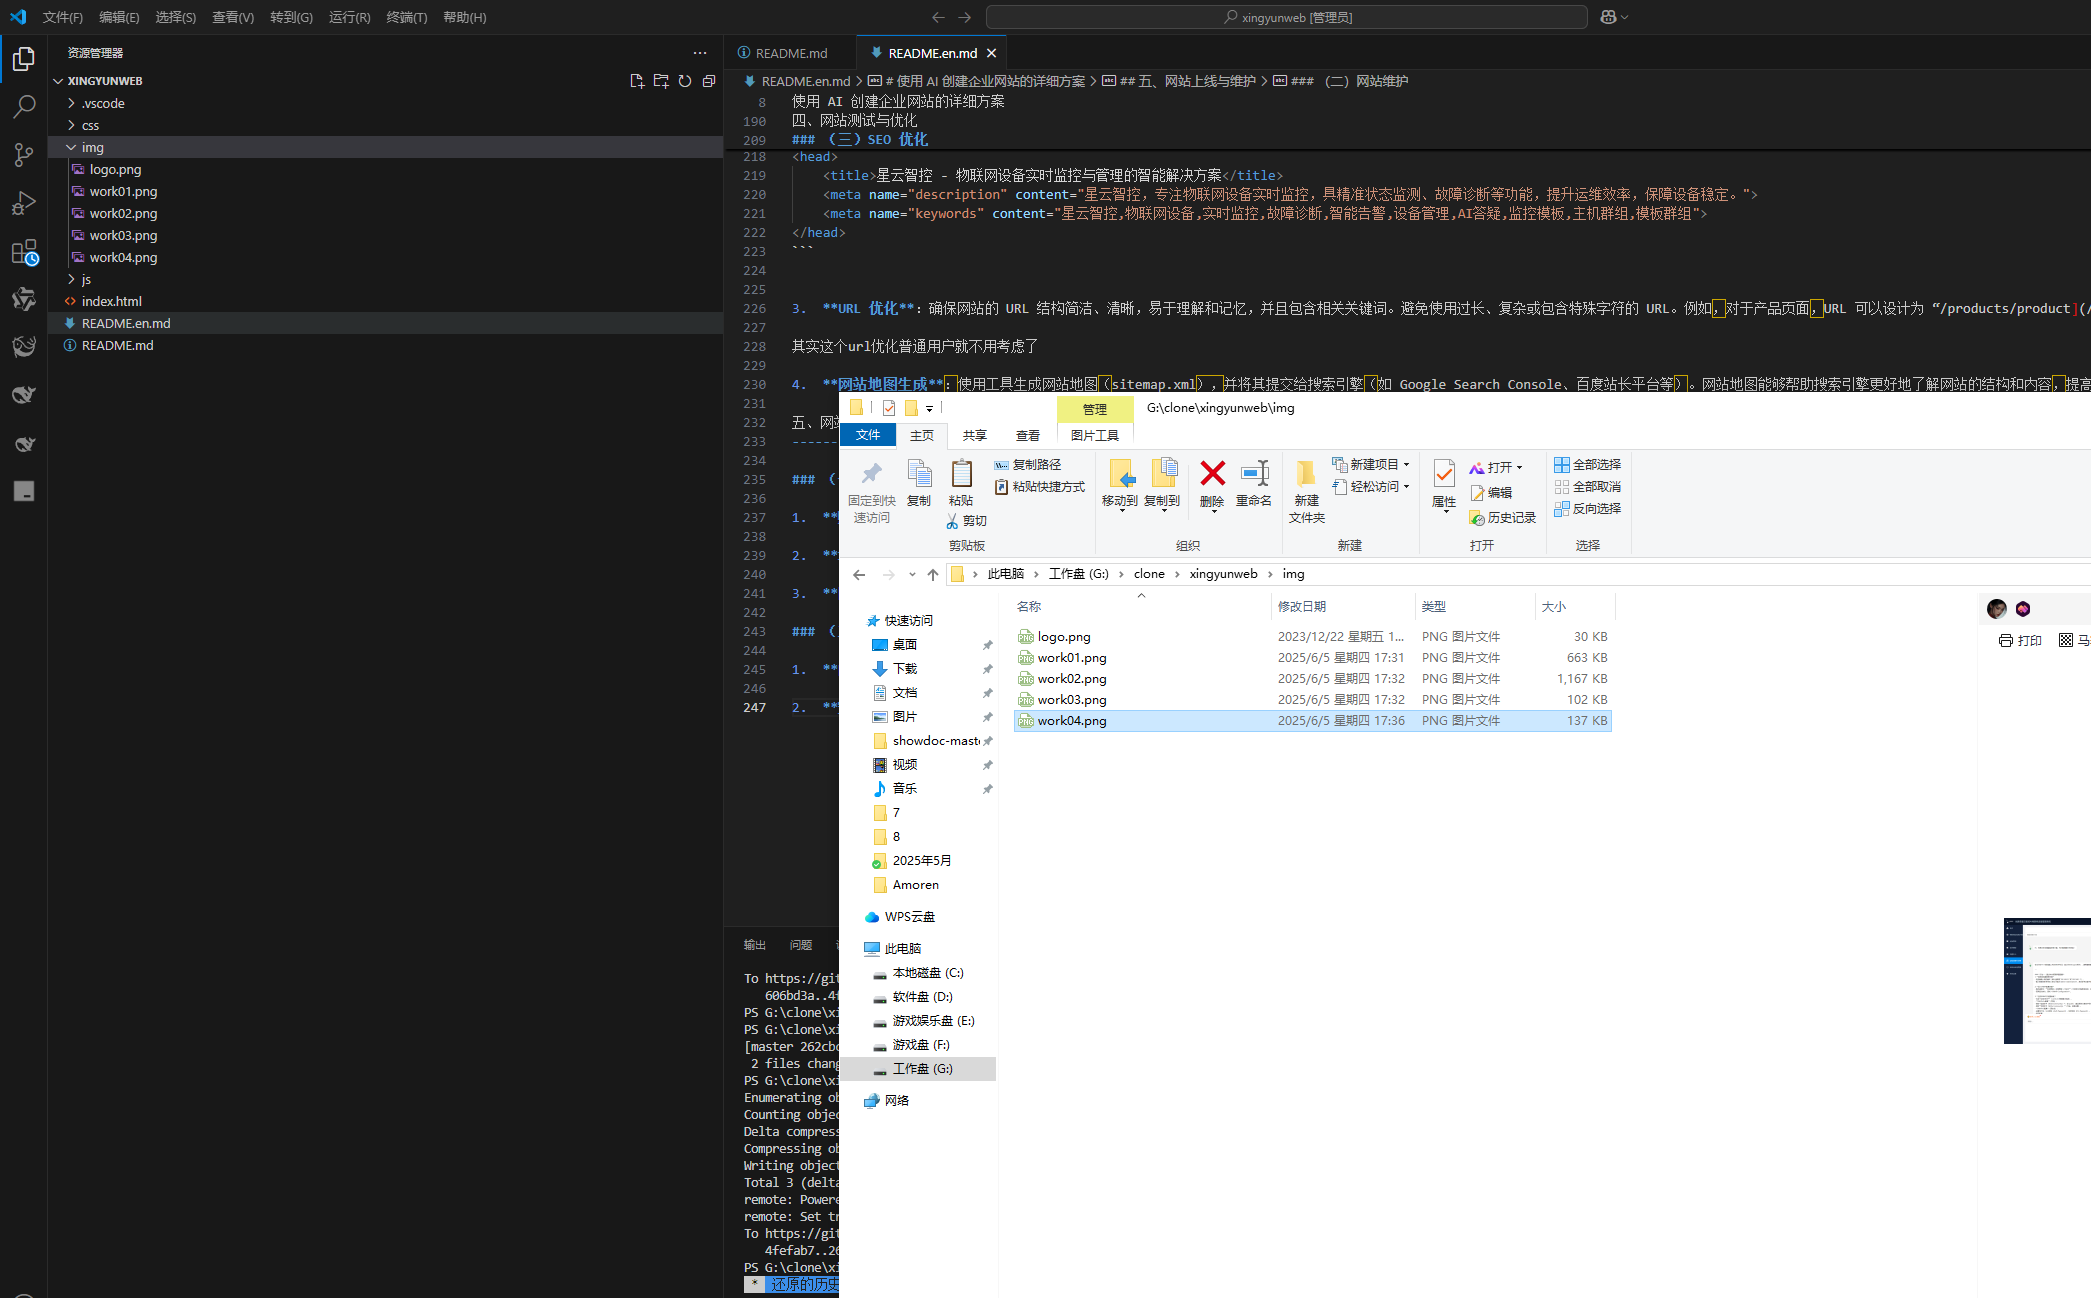This screenshot has height=1298, width=2091.
Task: Click the Paste button in ribbon
Action: pyautogui.click(x=961, y=483)
